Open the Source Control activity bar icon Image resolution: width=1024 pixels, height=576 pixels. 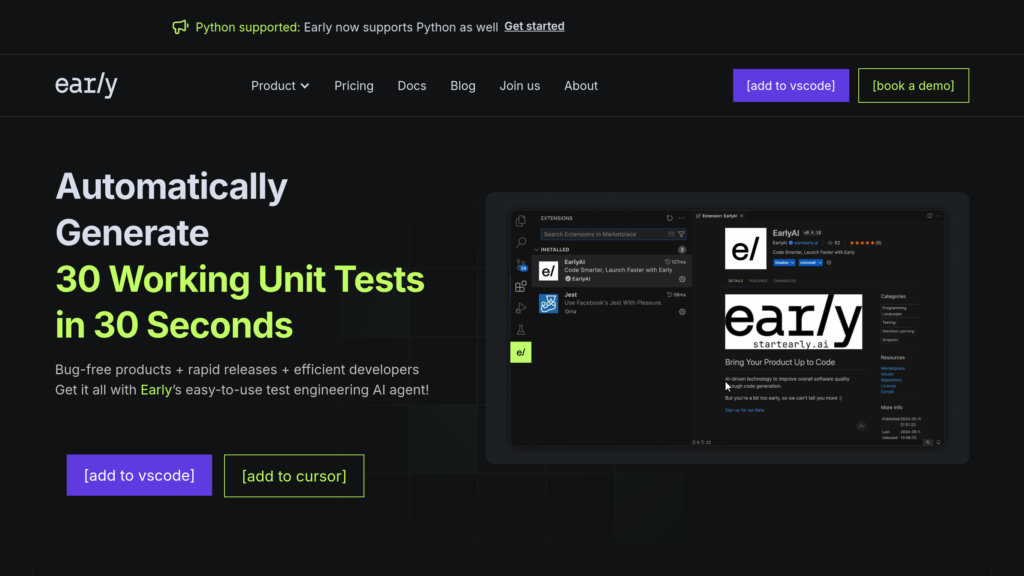[520, 265]
